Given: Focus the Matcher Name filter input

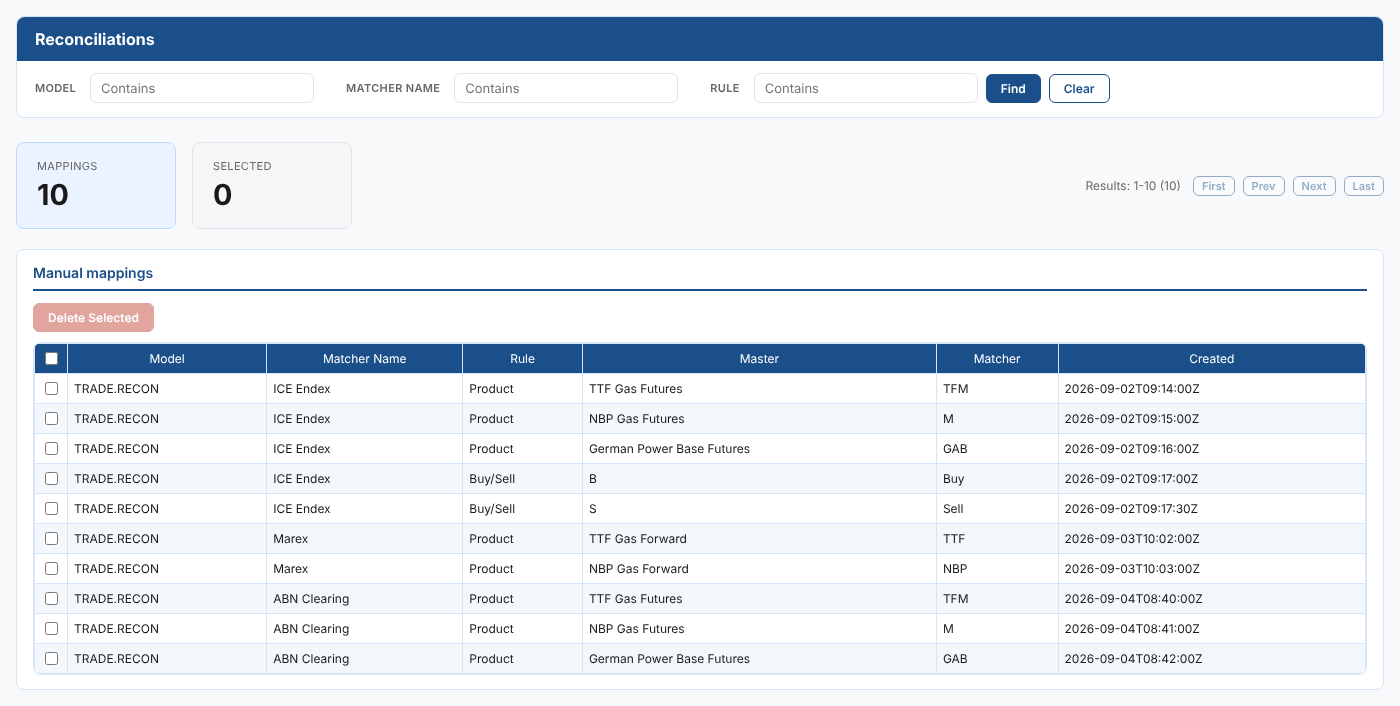Looking at the screenshot, I should pyautogui.click(x=566, y=88).
